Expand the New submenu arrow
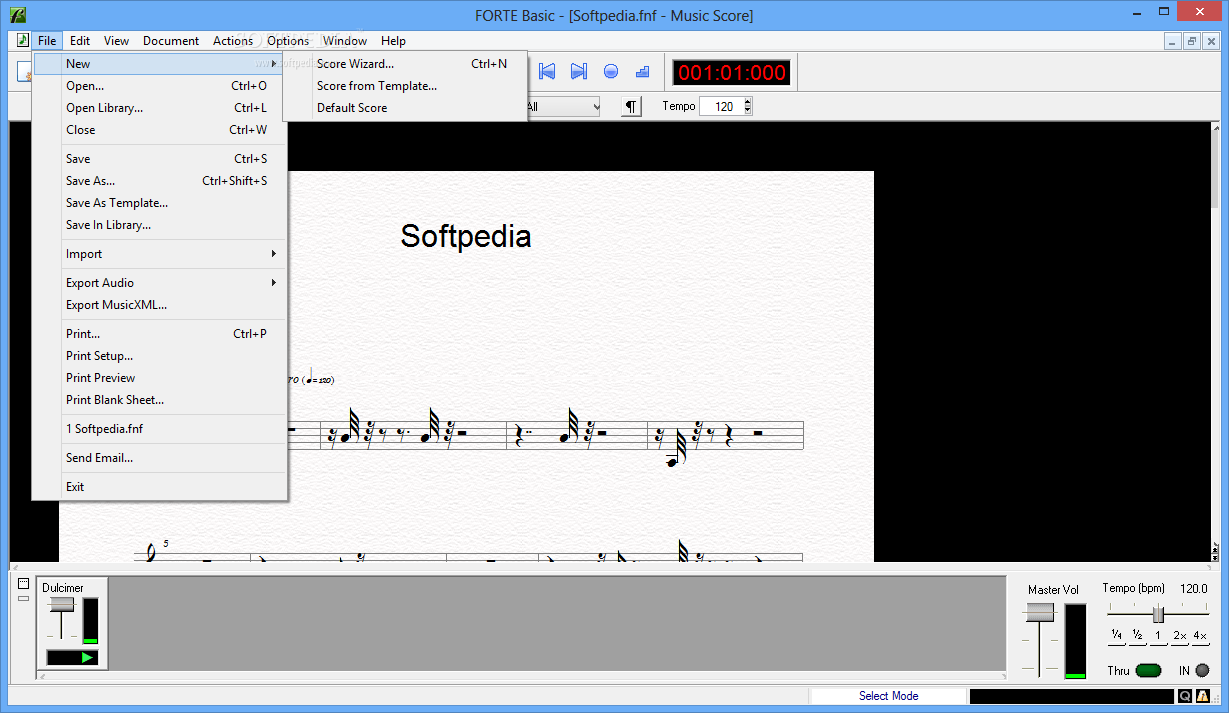 point(274,64)
